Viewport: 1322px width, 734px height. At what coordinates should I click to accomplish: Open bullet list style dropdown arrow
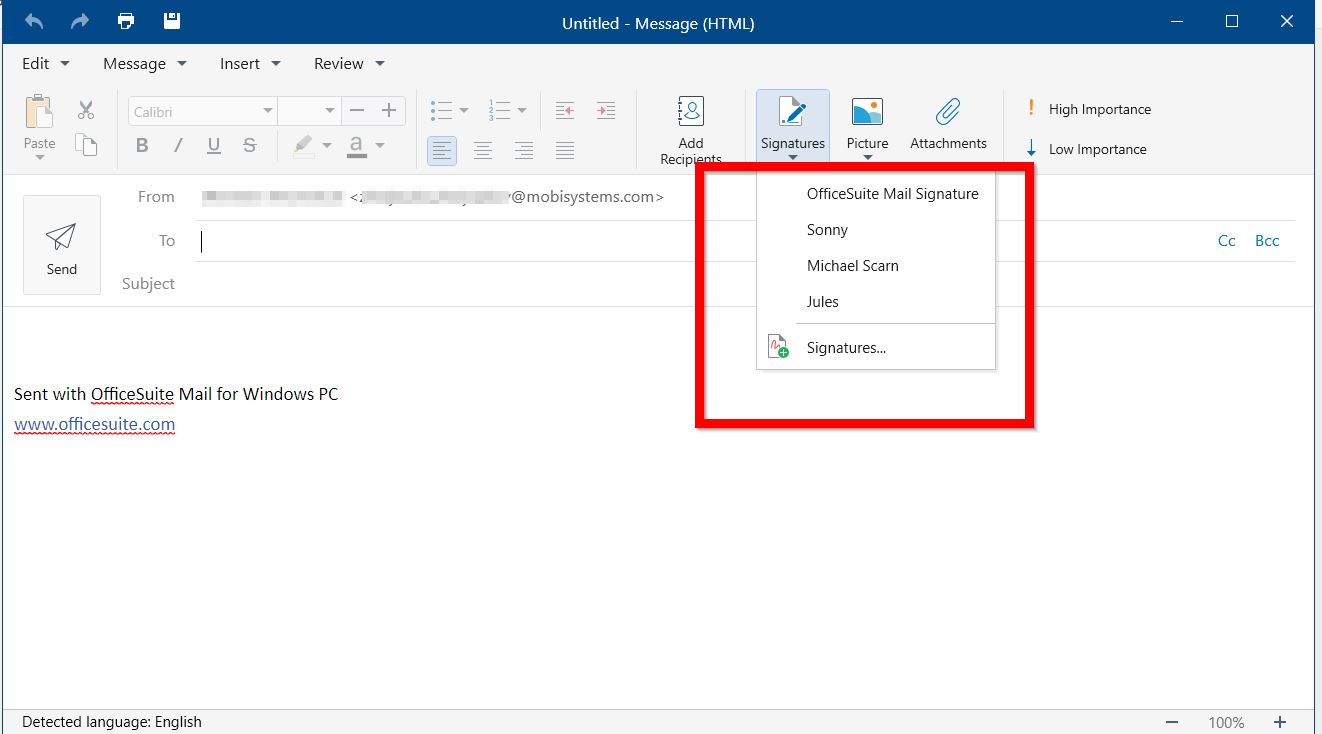pyautogui.click(x=464, y=111)
